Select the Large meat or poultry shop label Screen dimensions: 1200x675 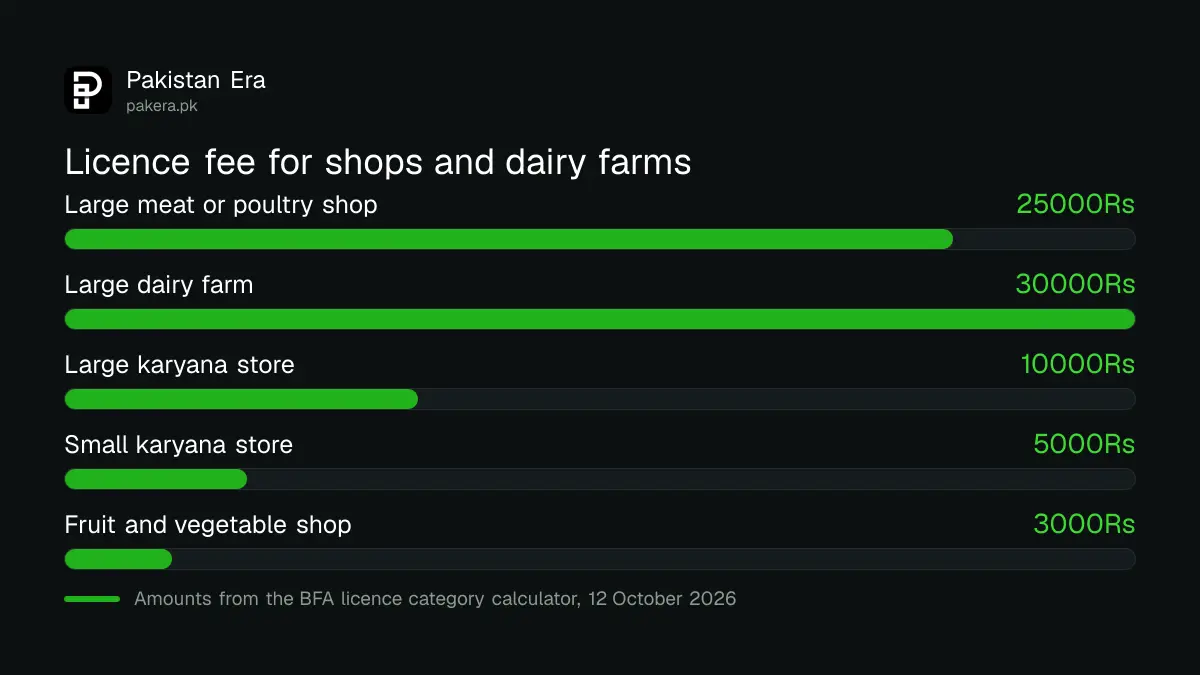tap(221, 205)
